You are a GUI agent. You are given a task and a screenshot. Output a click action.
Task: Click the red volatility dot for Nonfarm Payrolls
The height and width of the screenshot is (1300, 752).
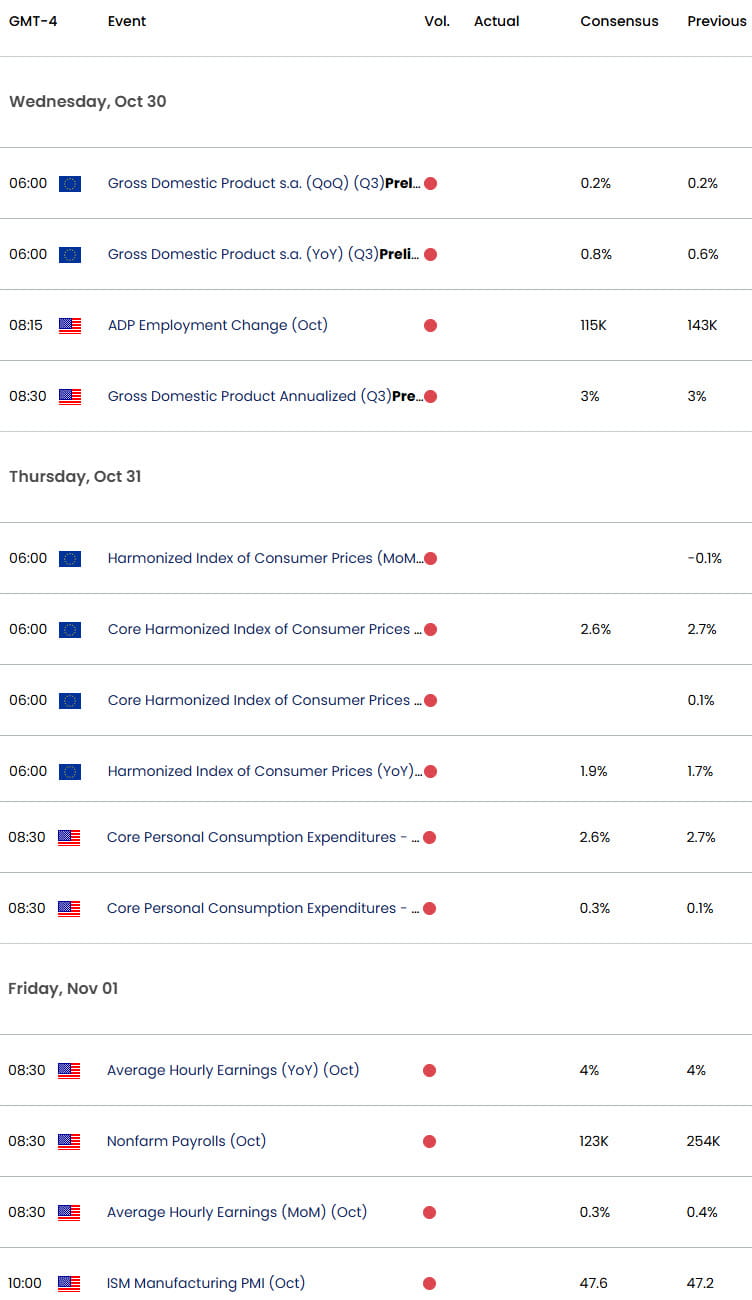coord(429,1141)
